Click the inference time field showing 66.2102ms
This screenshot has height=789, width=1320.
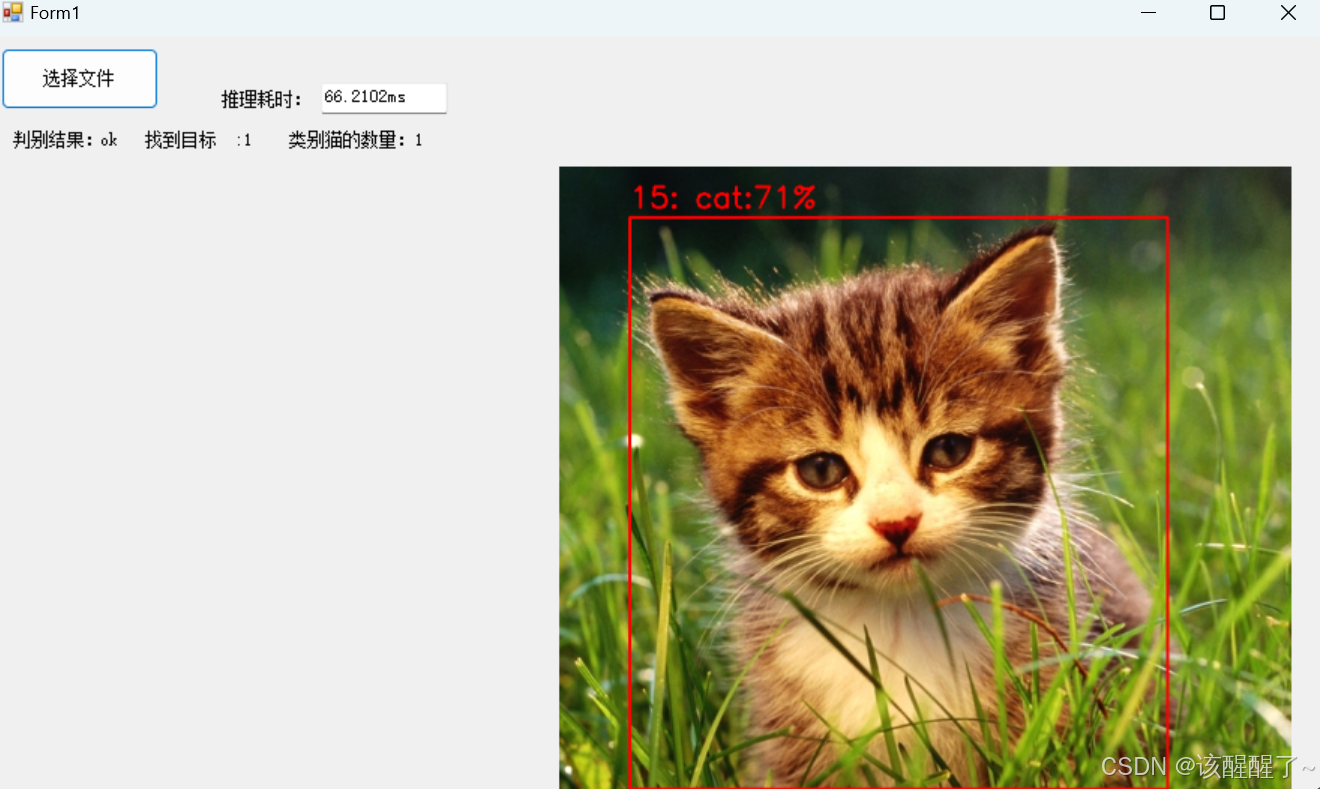[x=384, y=98]
